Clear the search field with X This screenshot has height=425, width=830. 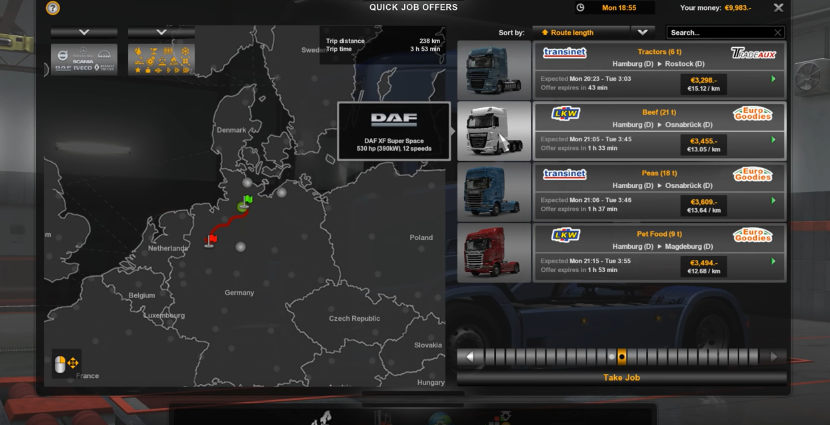tap(777, 32)
